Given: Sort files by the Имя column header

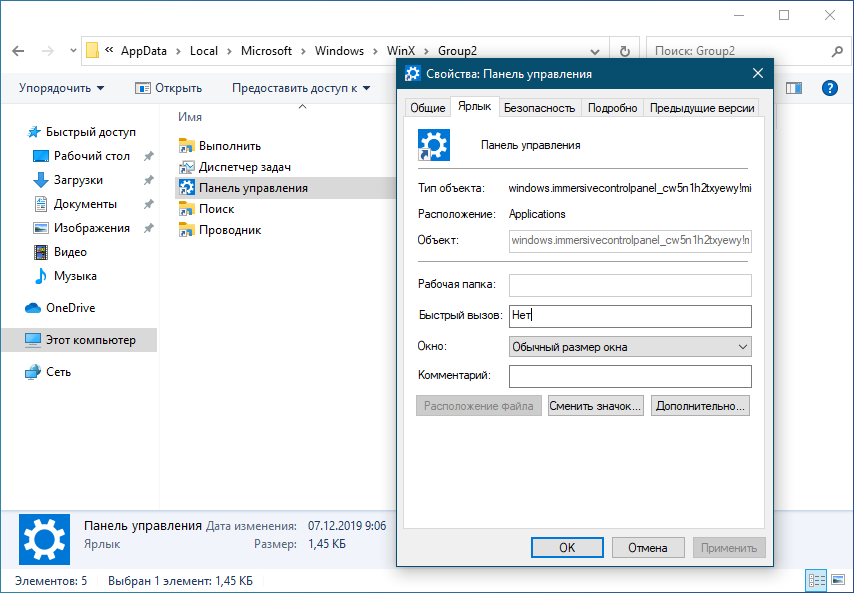Looking at the screenshot, I should click(190, 117).
